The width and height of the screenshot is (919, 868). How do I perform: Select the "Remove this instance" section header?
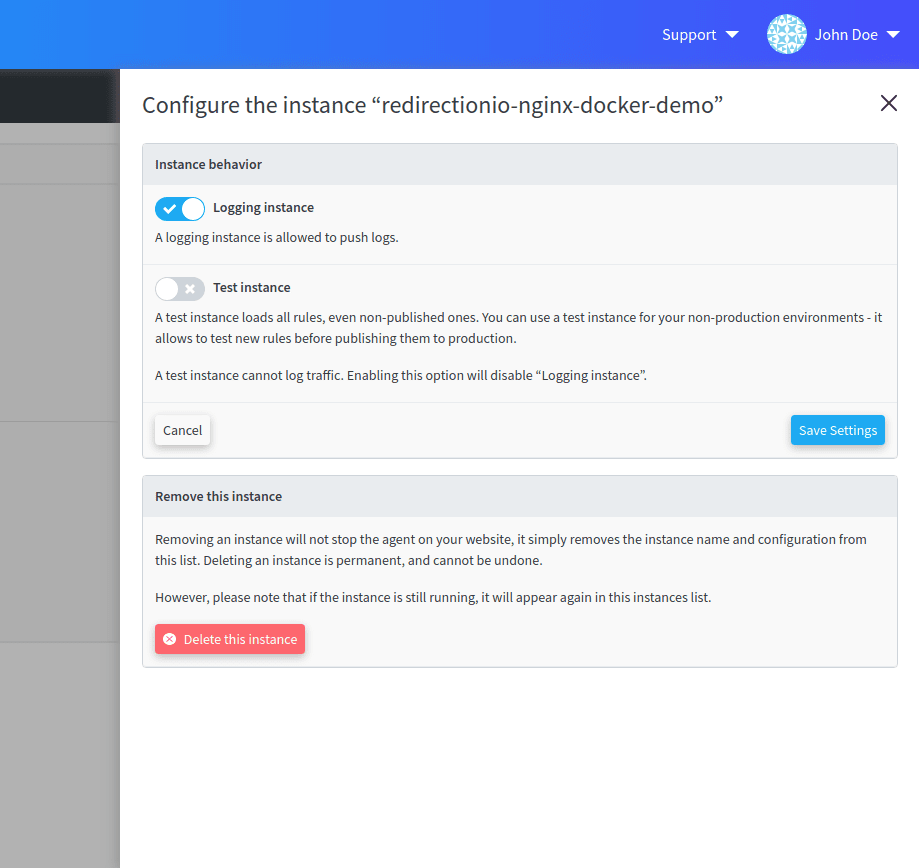(x=219, y=496)
